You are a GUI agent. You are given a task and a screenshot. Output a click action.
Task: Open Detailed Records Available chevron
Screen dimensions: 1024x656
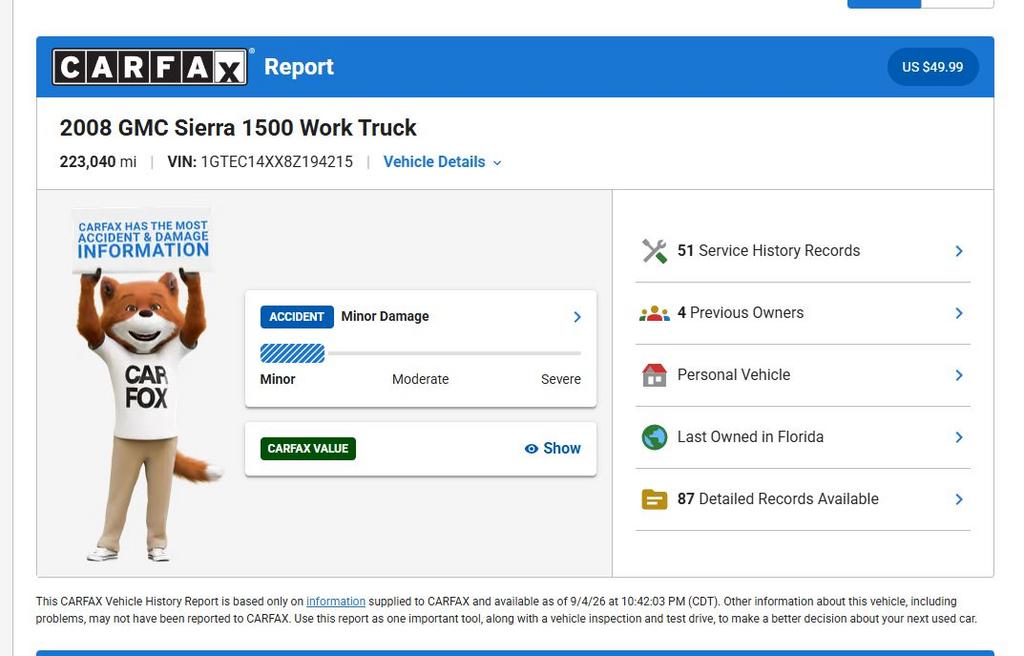pyautogui.click(x=959, y=499)
